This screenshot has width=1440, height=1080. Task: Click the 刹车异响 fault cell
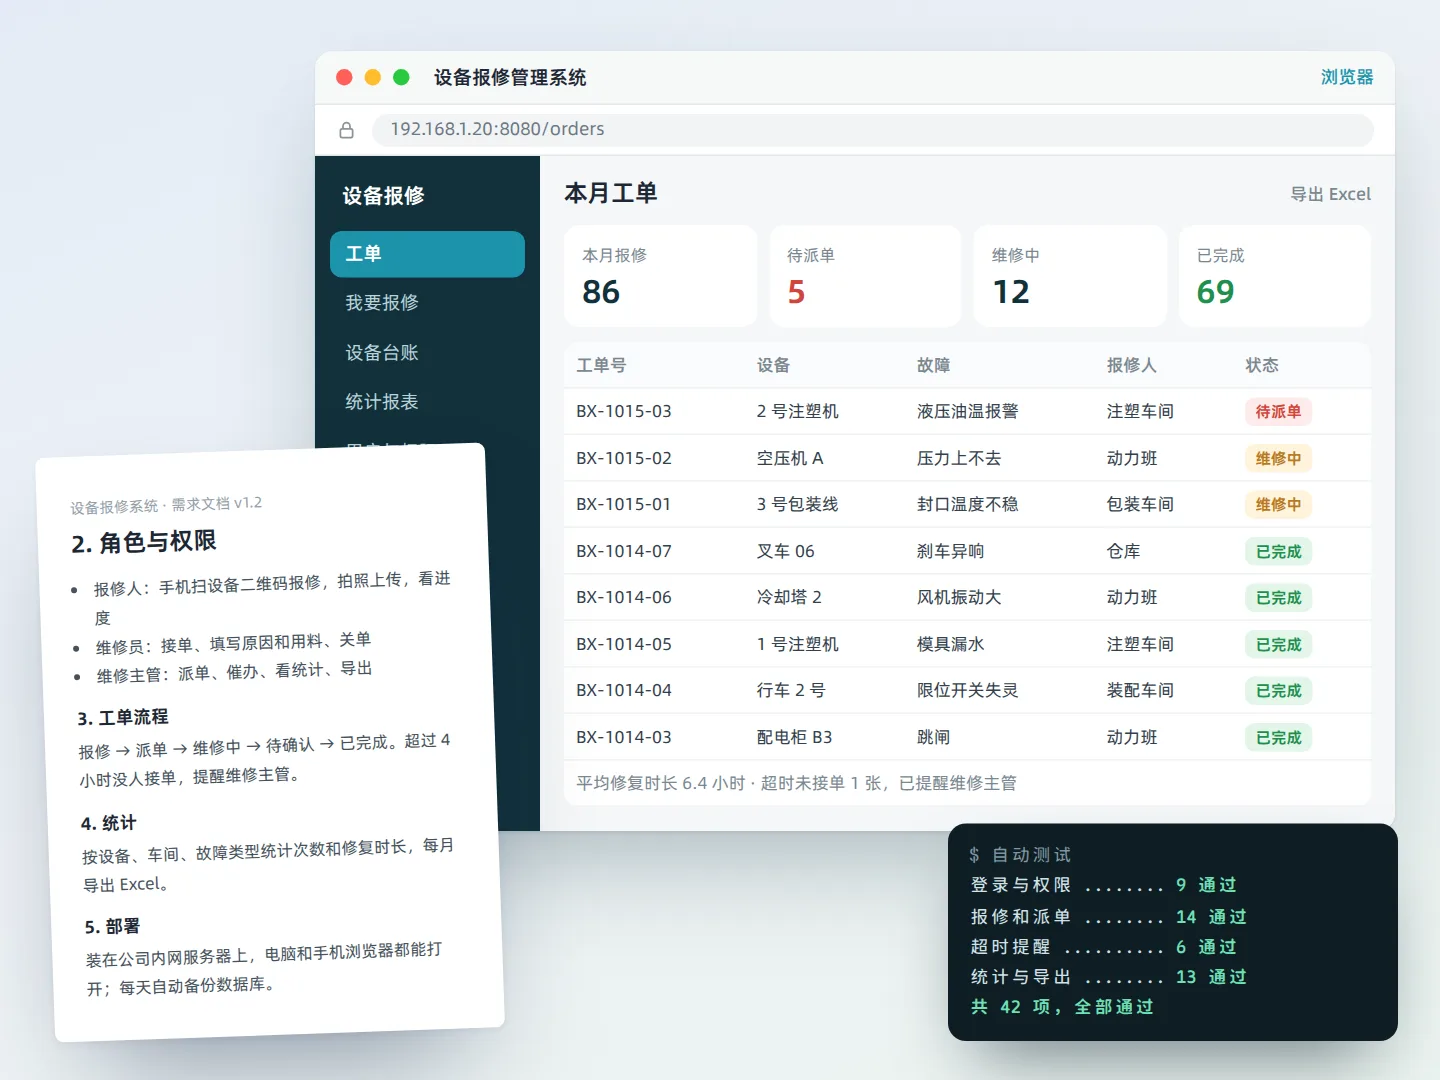950,551
